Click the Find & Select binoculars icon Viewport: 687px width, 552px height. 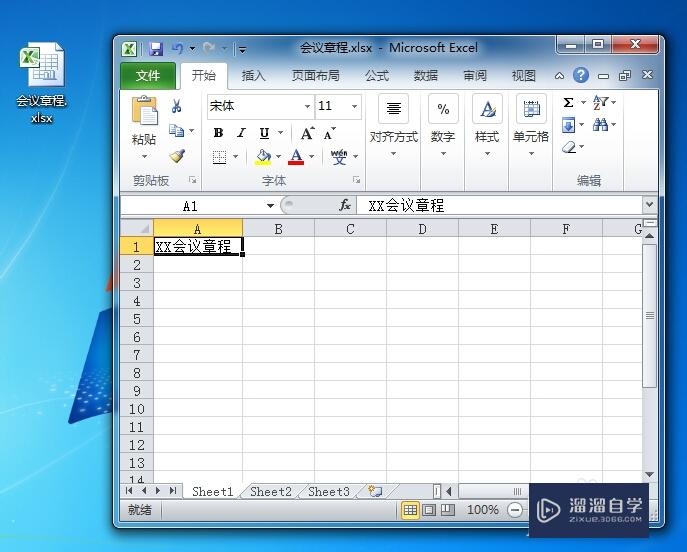(600, 125)
